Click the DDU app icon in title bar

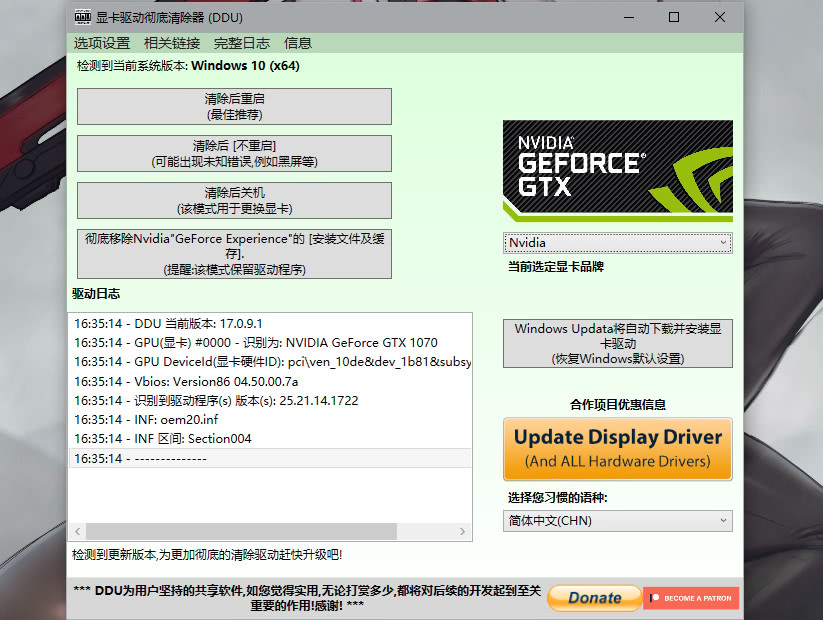pos(83,17)
